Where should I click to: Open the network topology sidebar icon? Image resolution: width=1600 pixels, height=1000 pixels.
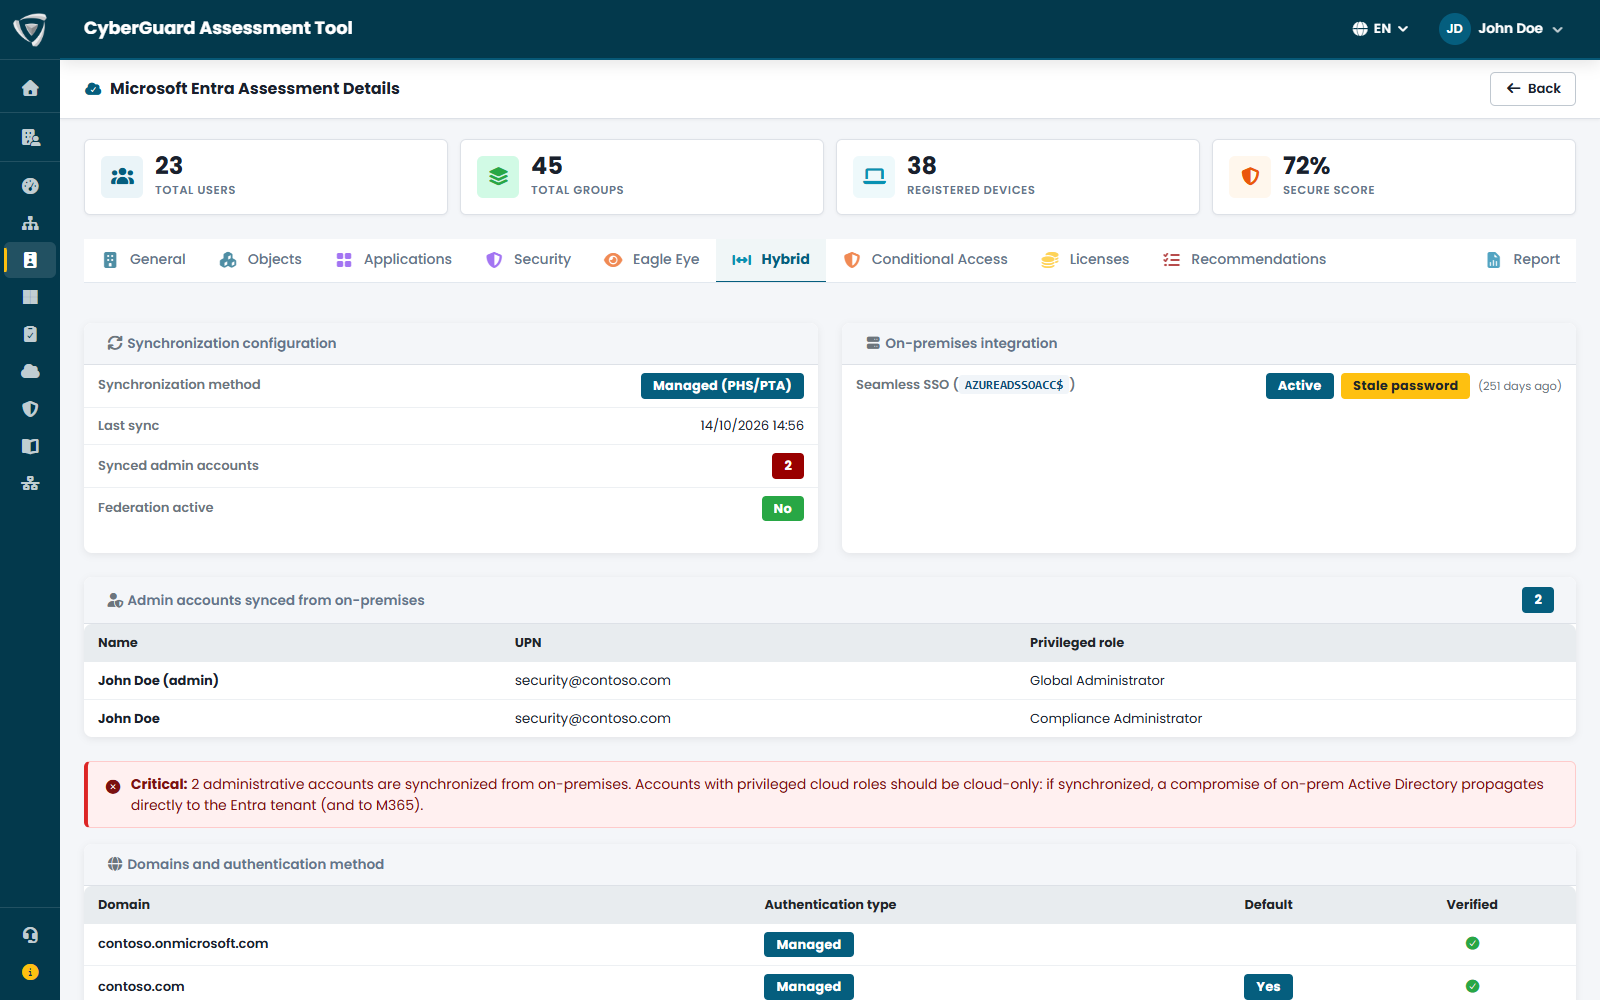point(30,483)
